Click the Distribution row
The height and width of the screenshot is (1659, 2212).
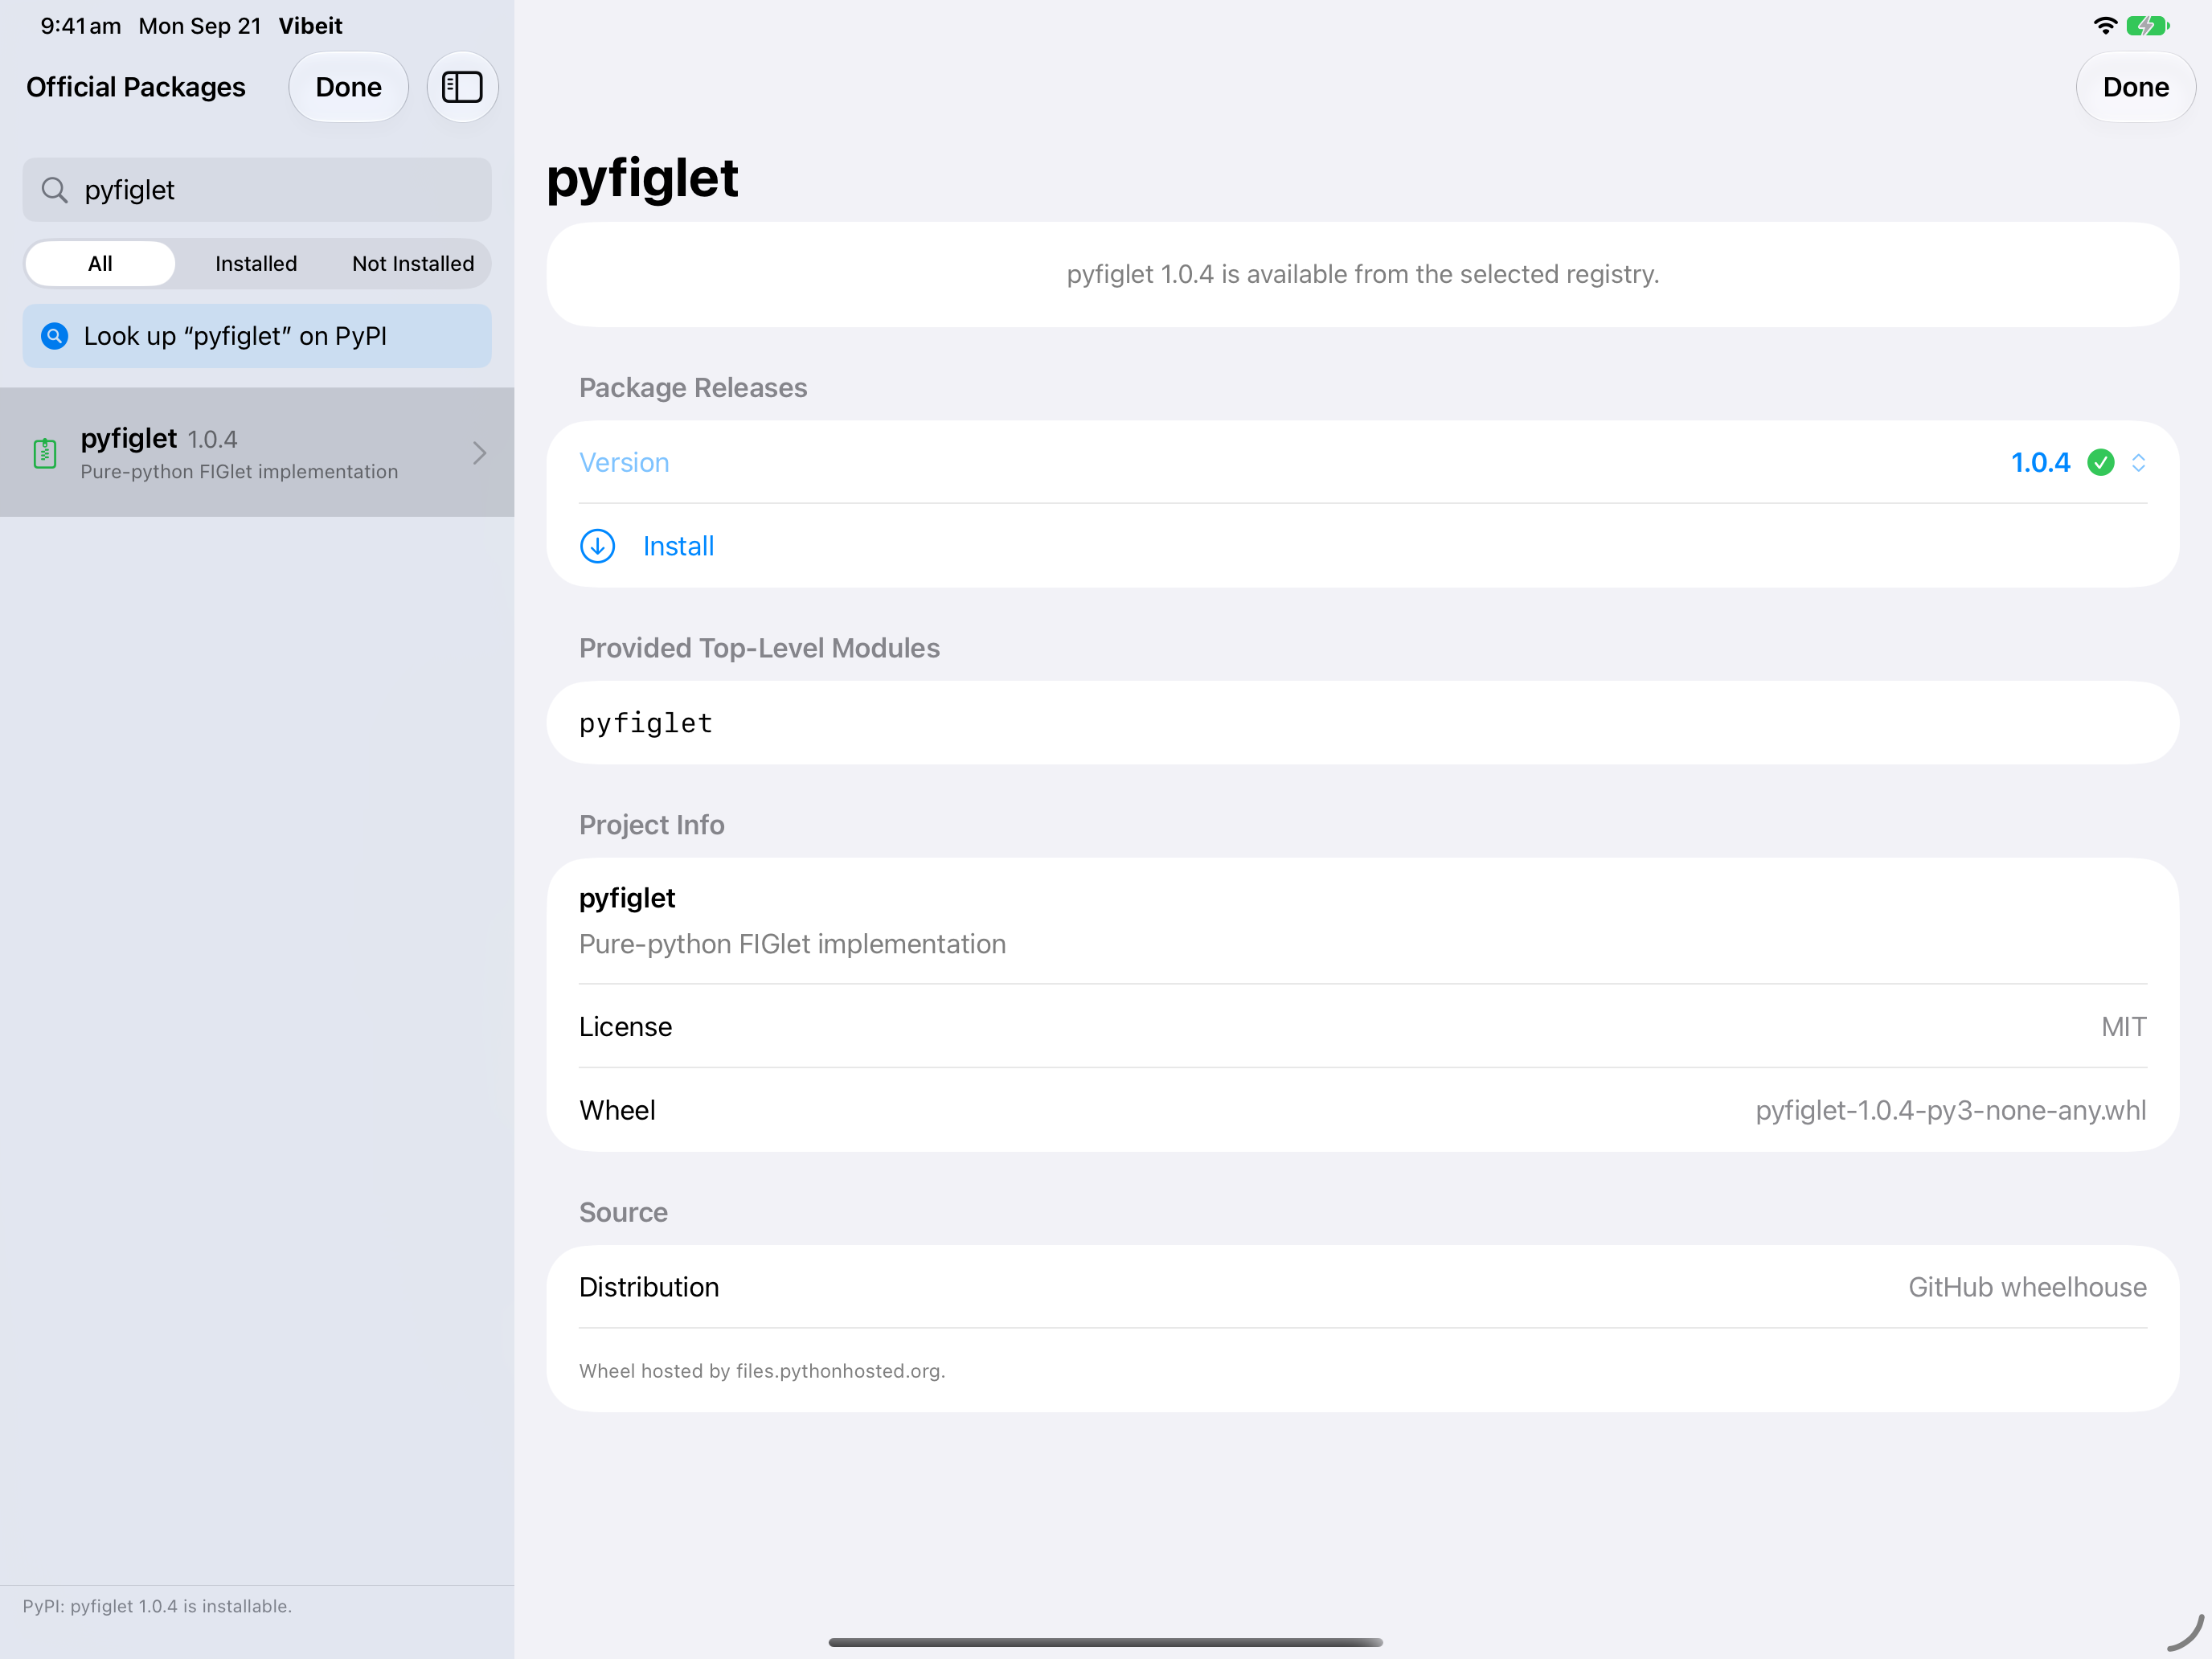pos(1362,1287)
